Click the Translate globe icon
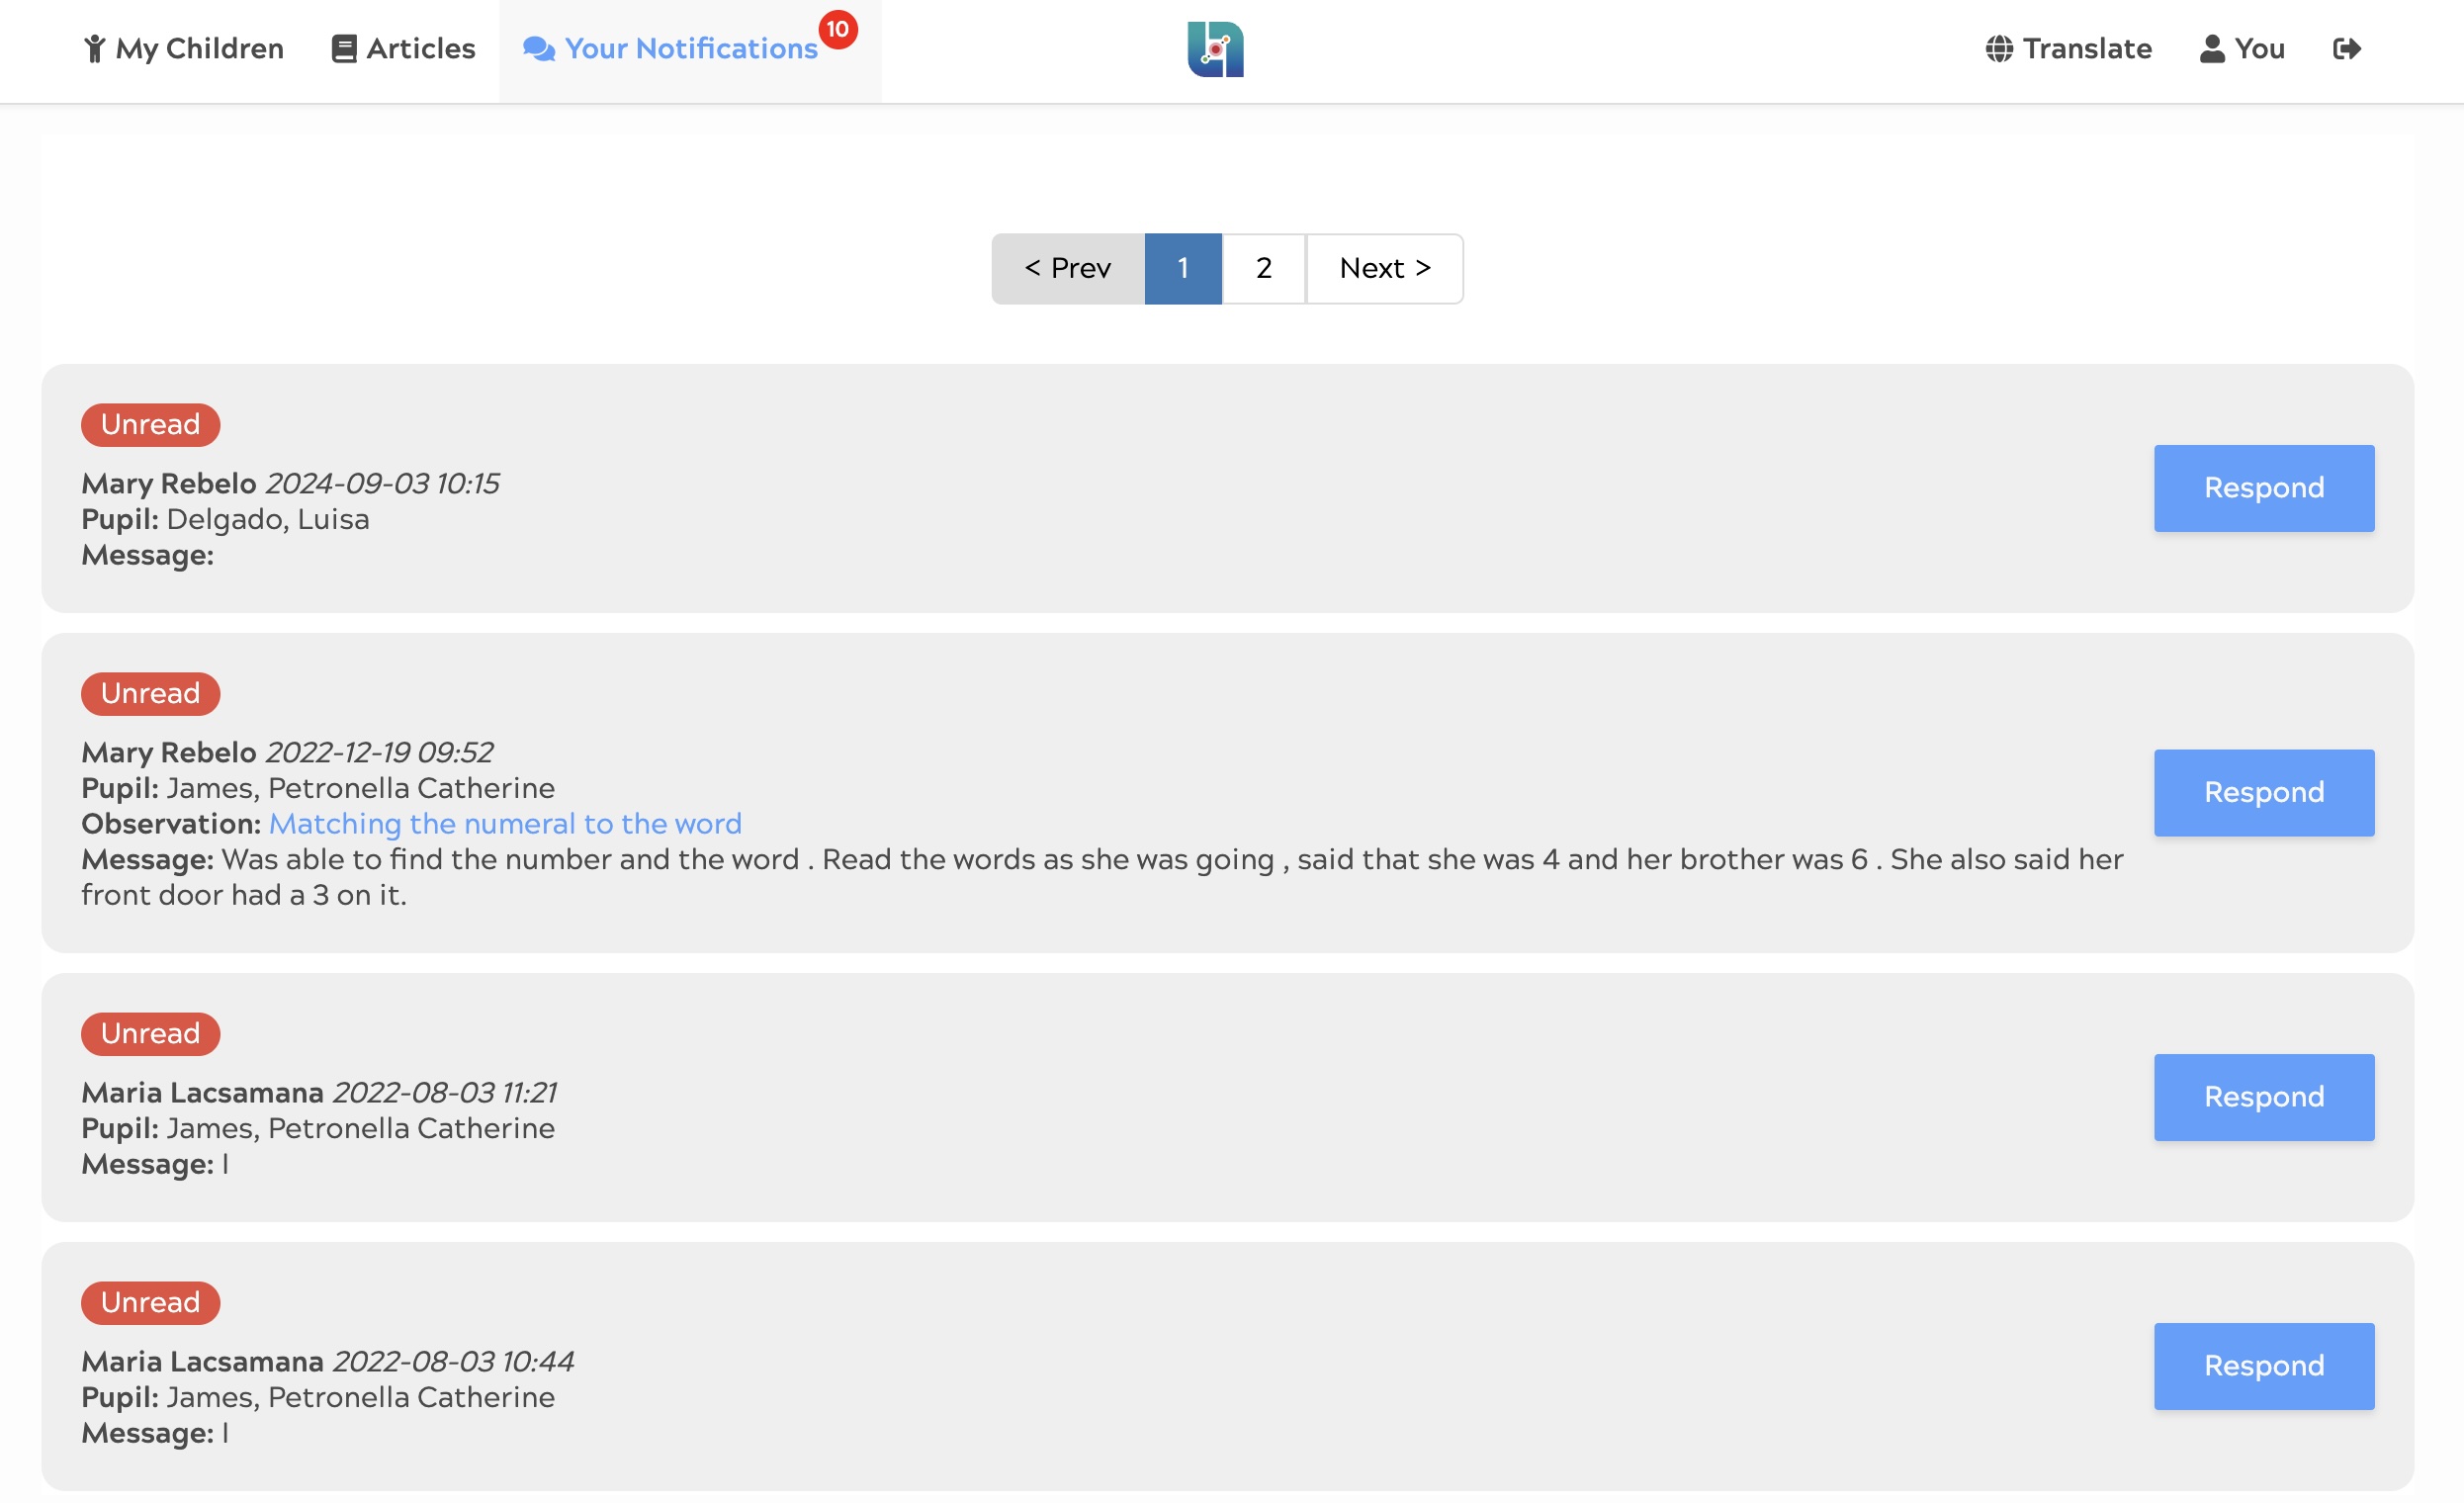 coord(1998,48)
